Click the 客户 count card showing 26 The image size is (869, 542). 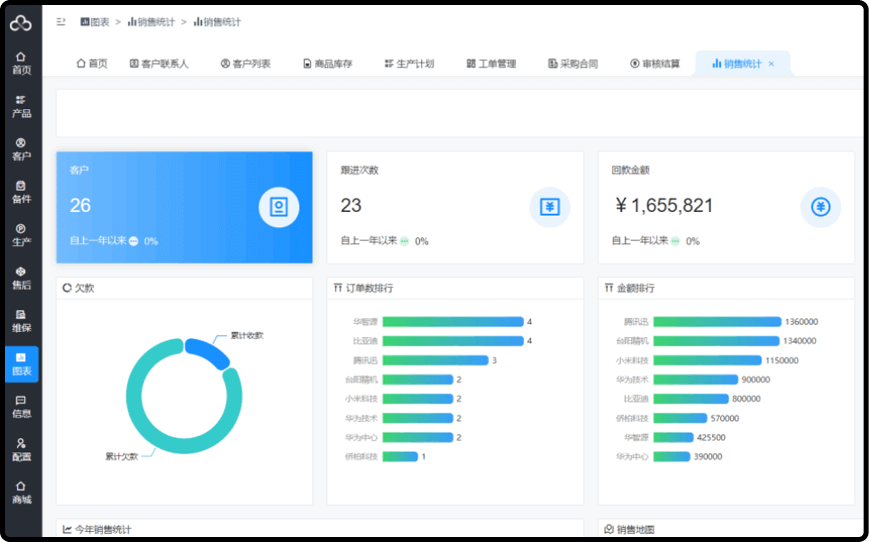pyautogui.click(x=184, y=207)
